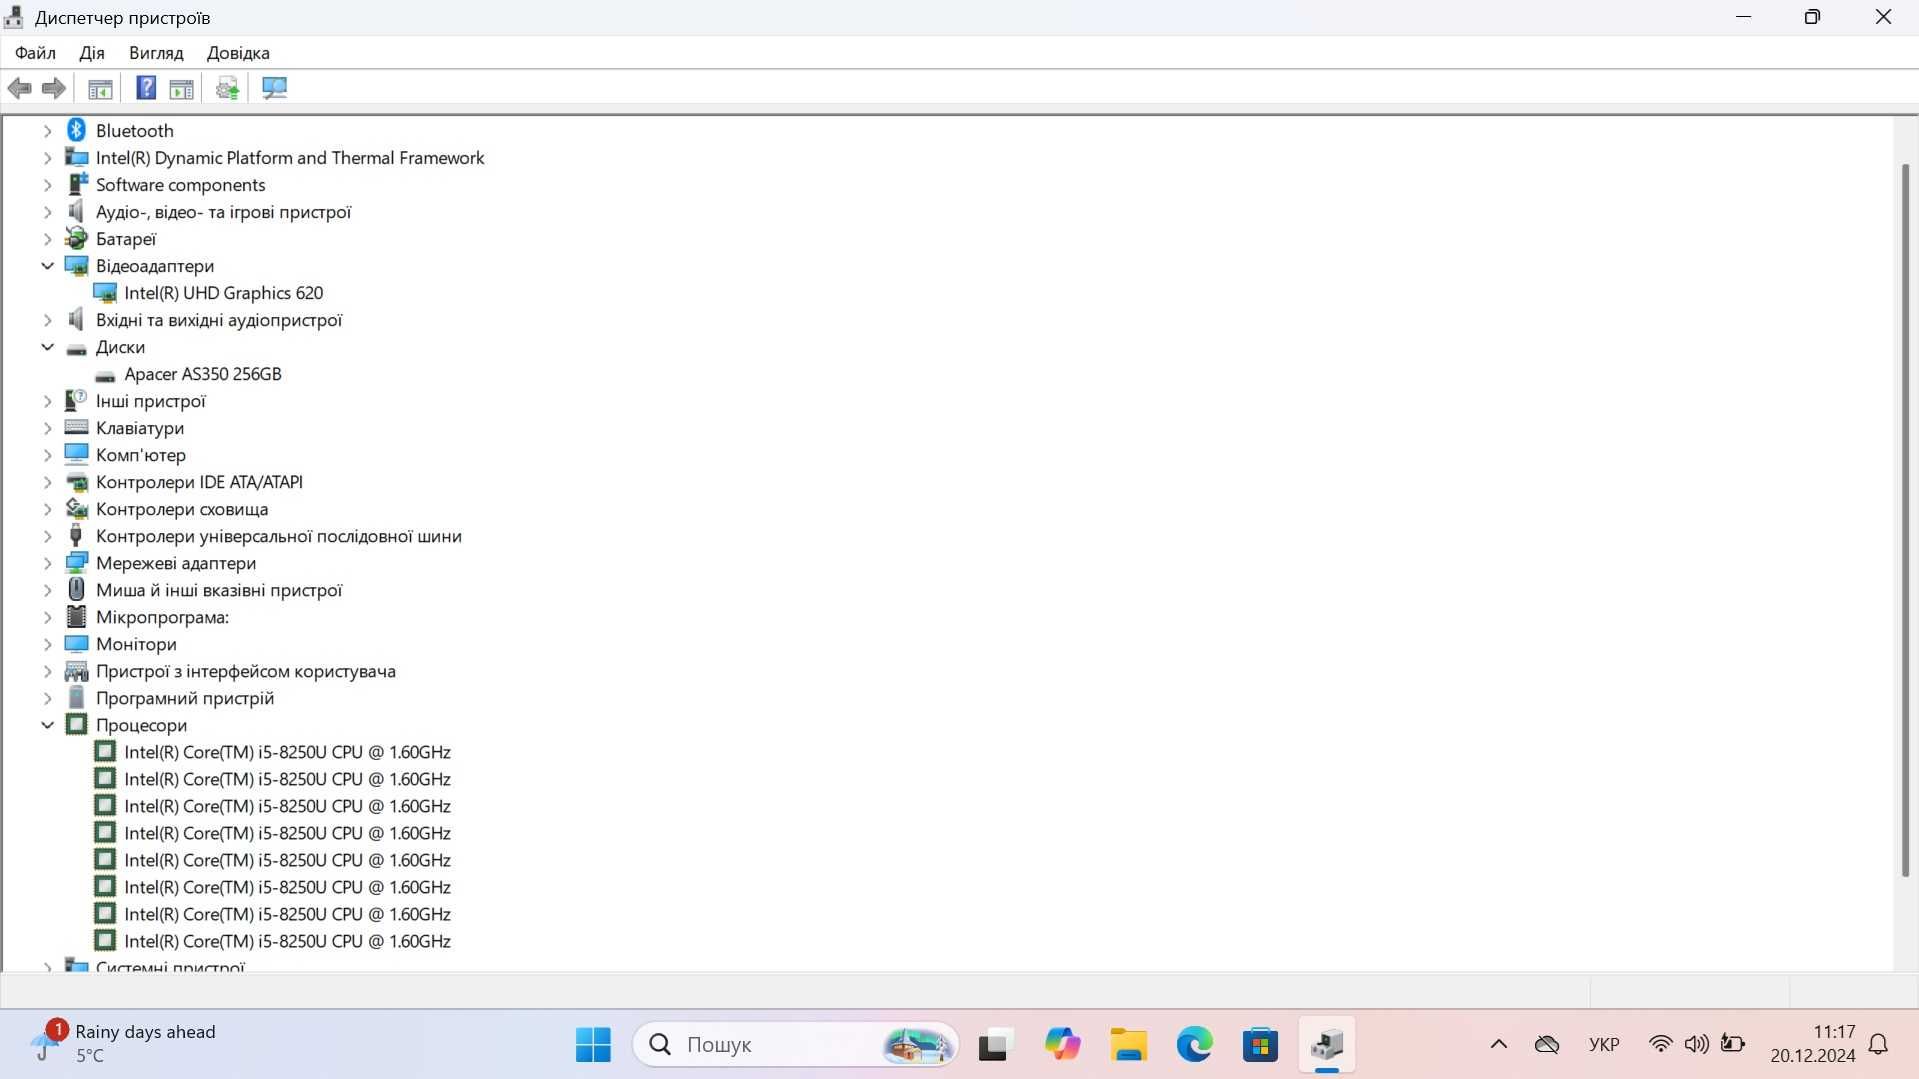Image resolution: width=1919 pixels, height=1079 pixels.
Task: Select Apacer AS350 256GB disk
Action: click(x=203, y=374)
